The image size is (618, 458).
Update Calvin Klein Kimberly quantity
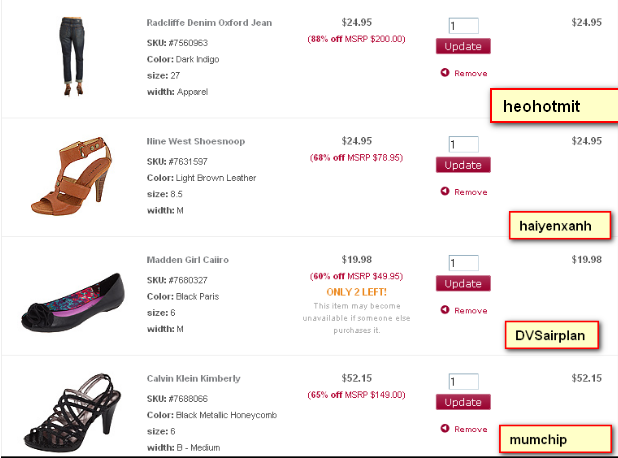click(x=463, y=402)
